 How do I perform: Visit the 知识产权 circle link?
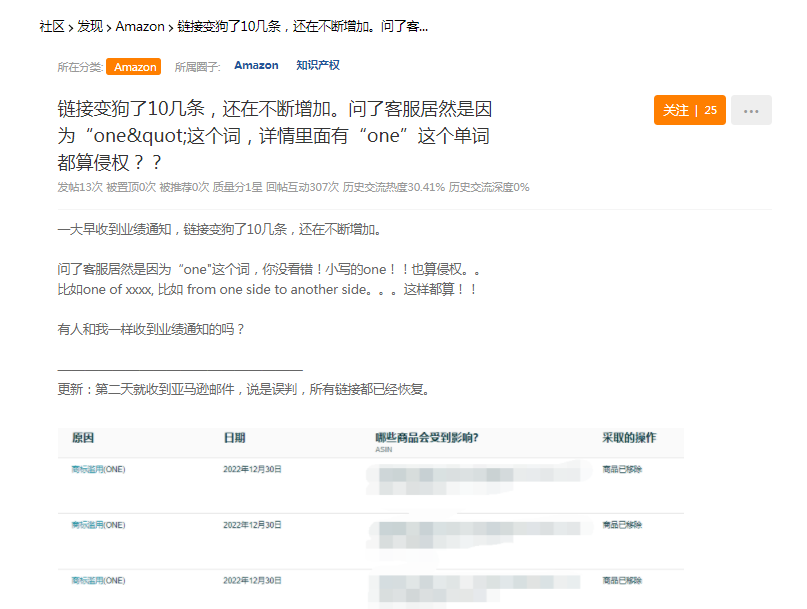[x=317, y=66]
